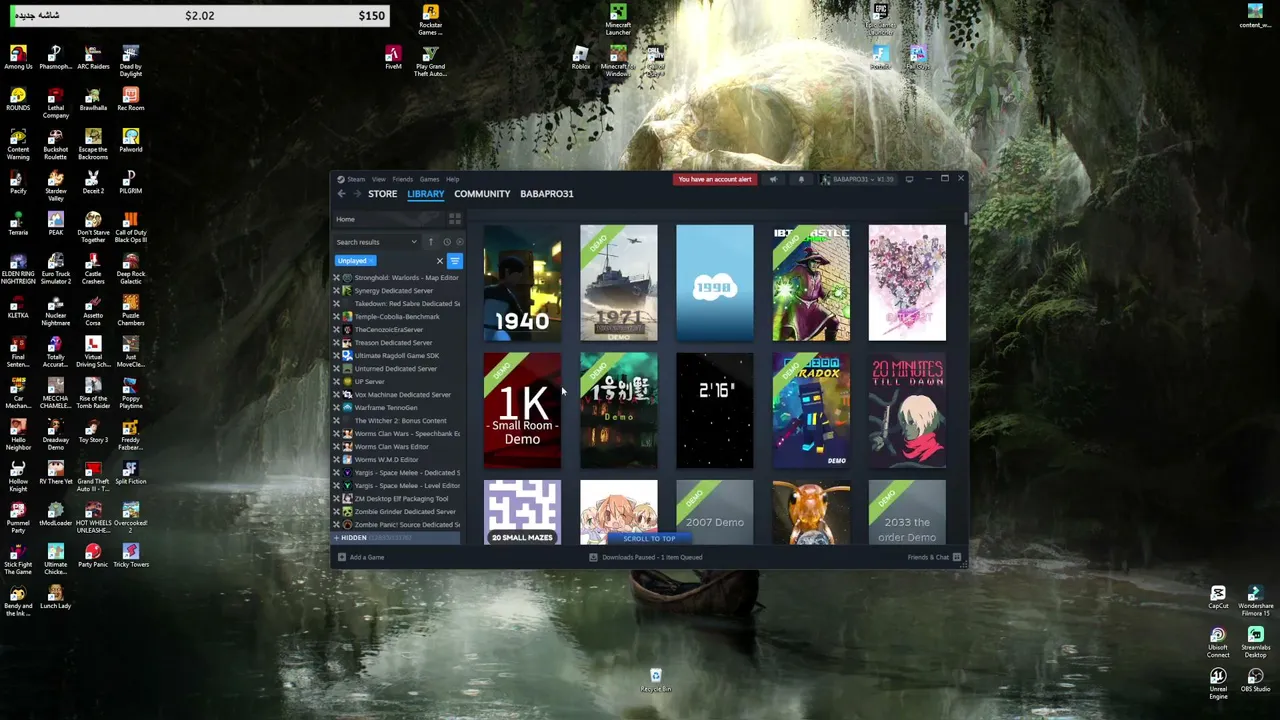Viewport: 1280px width, 720px height.
Task: Select the CapCut desktop icon
Action: point(1218,598)
